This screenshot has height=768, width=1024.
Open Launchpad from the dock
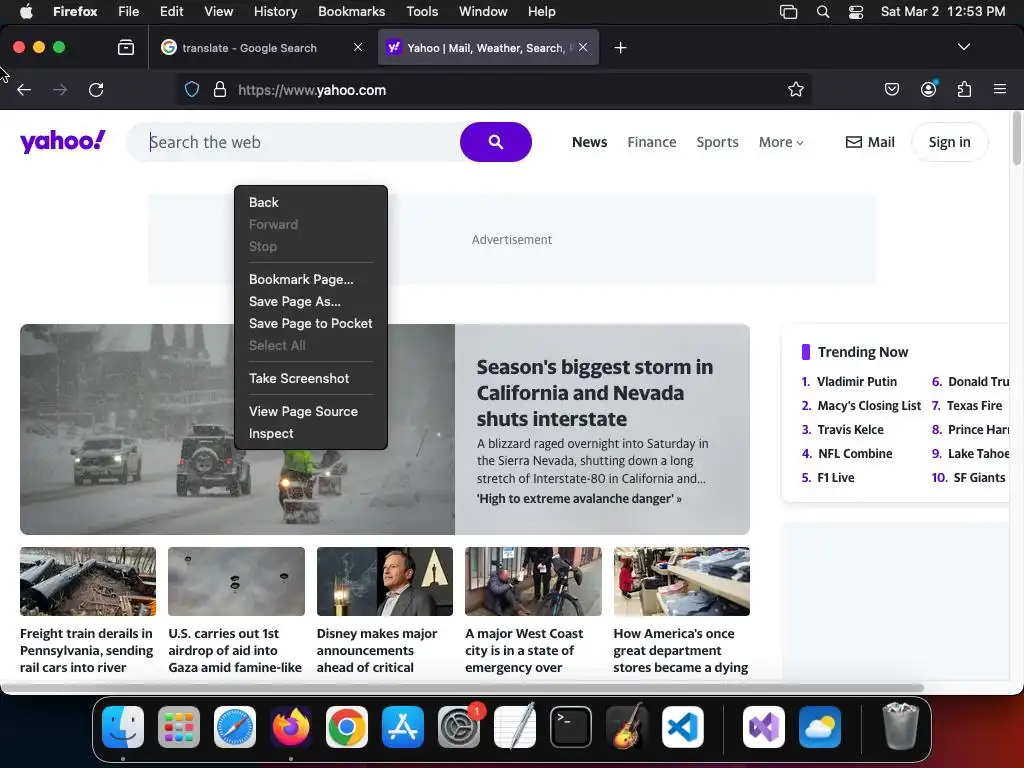179,727
